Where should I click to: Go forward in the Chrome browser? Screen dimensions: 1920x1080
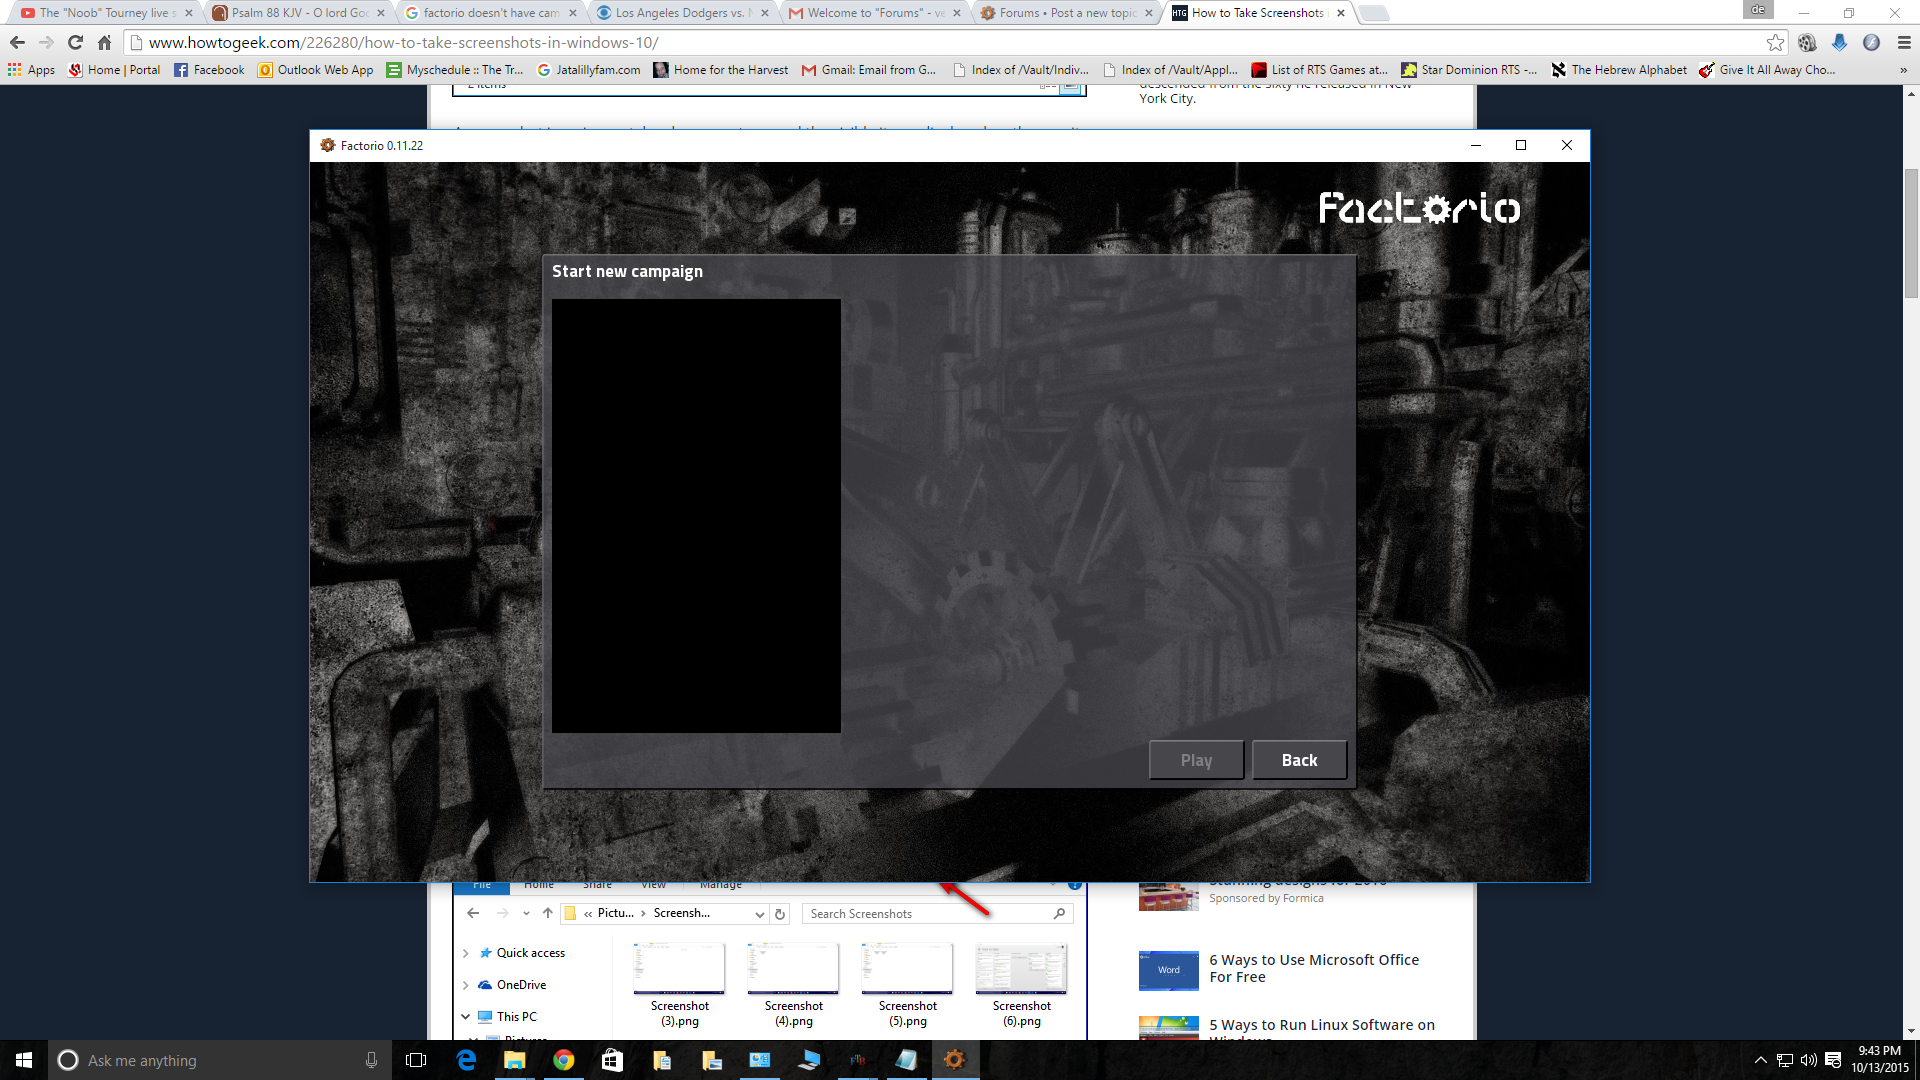click(46, 42)
